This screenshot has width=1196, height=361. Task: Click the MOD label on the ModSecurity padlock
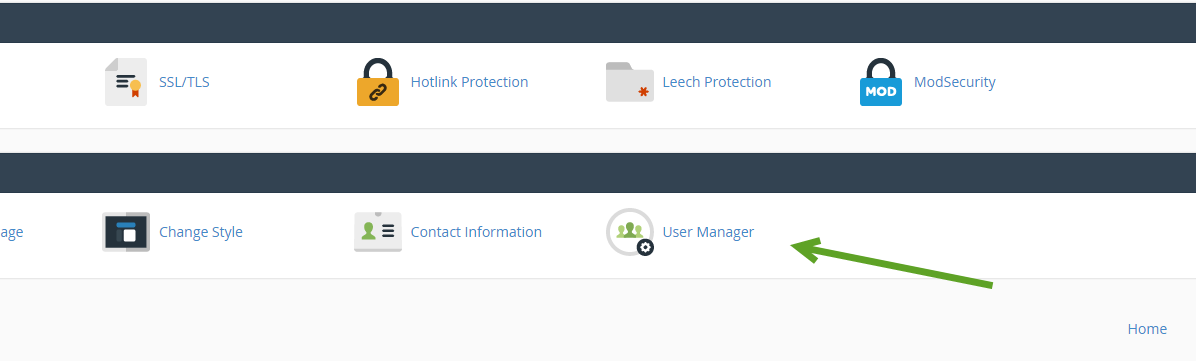[881, 92]
